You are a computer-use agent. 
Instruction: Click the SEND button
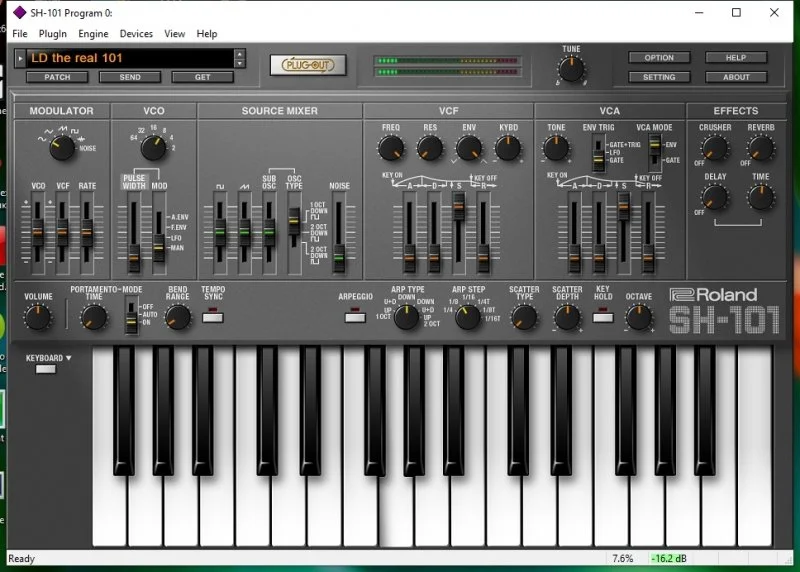coord(130,77)
